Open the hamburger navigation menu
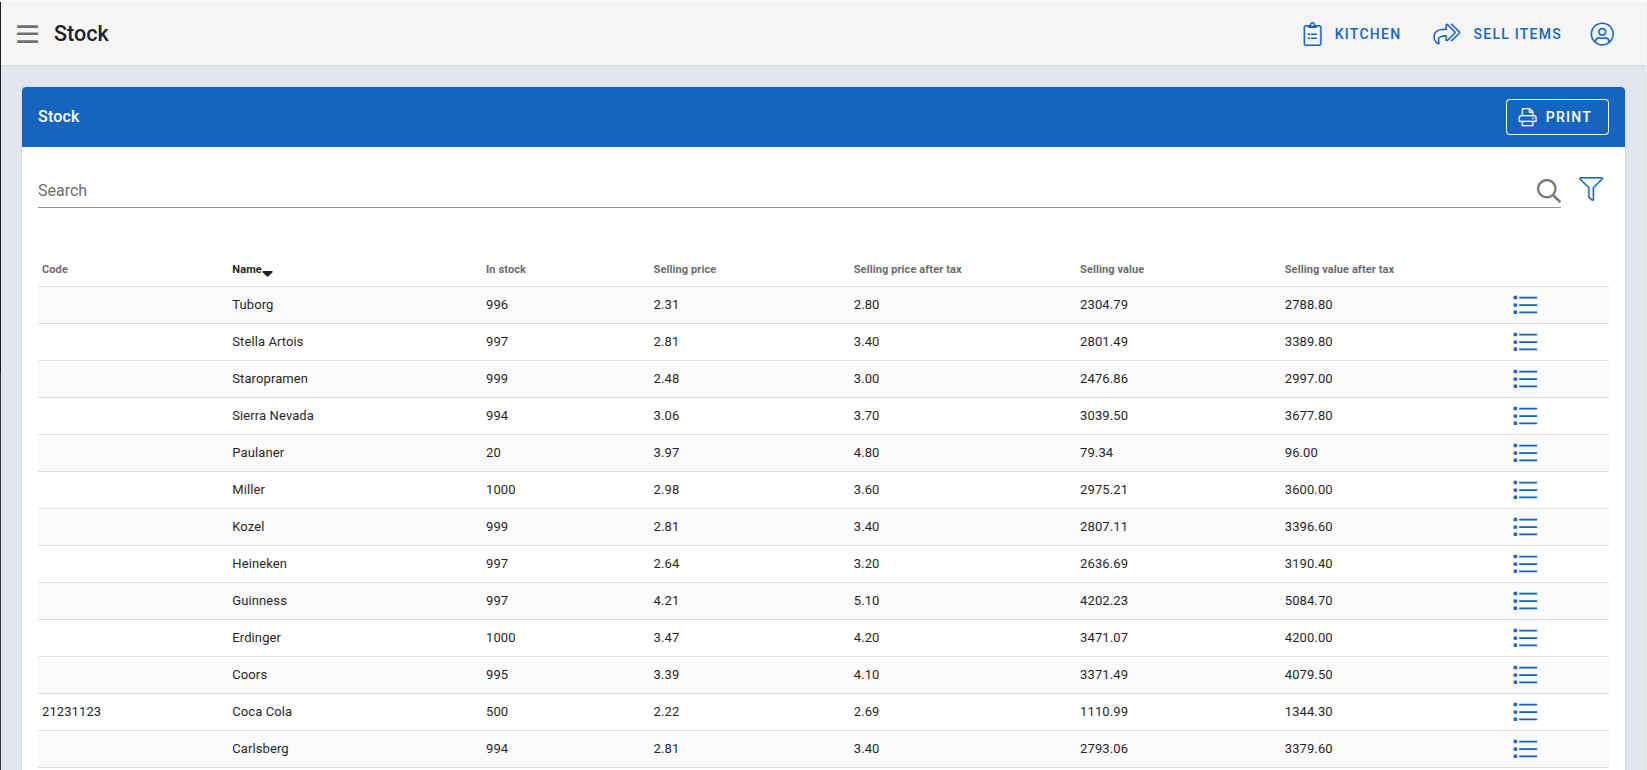The height and width of the screenshot is (770, 1647). point(28,34)
